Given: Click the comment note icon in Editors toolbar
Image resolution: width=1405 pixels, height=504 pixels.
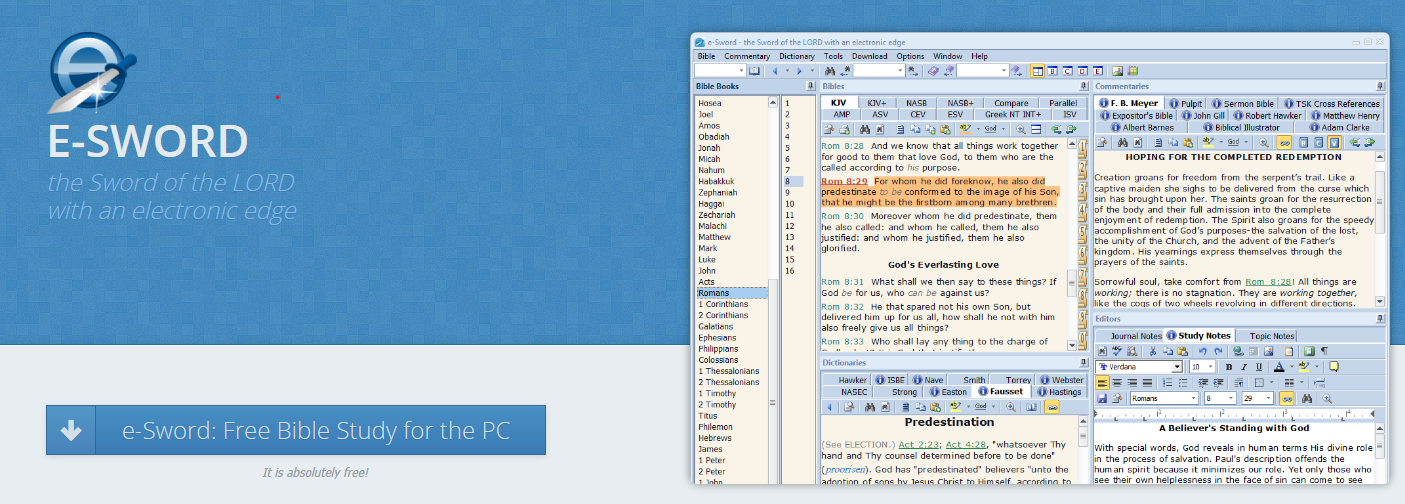Looking at the screenshot, I should click(x=1333, y=367).
